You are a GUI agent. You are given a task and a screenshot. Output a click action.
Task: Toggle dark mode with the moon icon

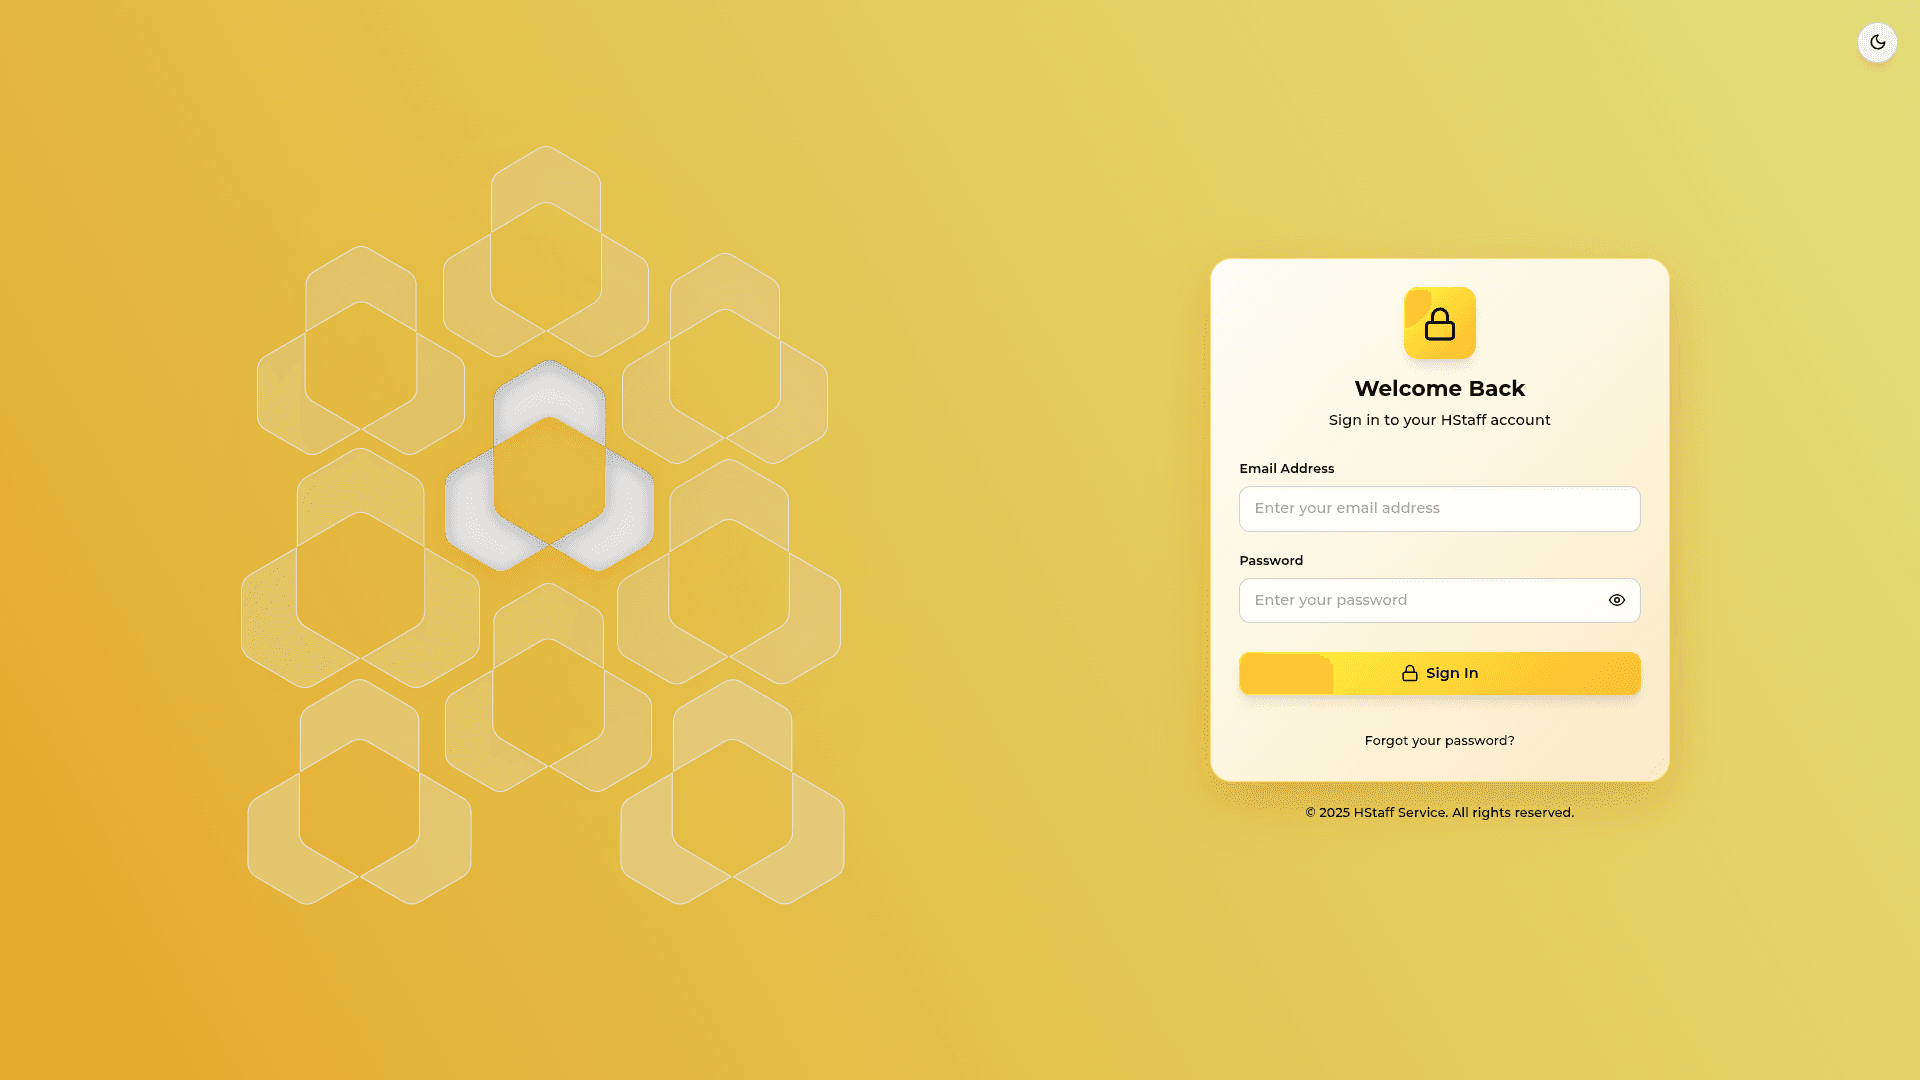(x=1877, y=42)
